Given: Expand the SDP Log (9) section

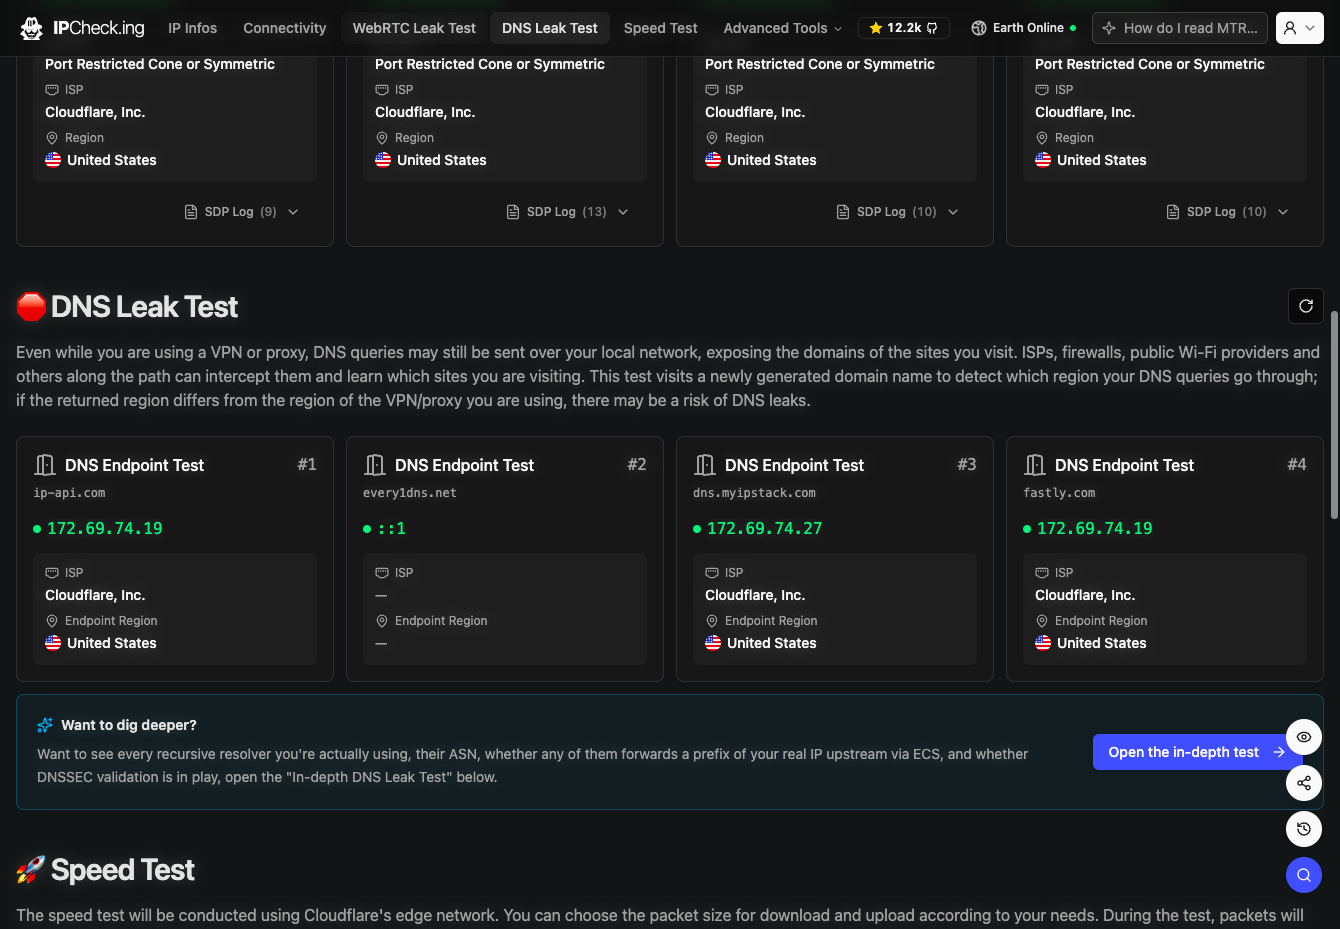Looking at the screenshot, I should (242, 212).
